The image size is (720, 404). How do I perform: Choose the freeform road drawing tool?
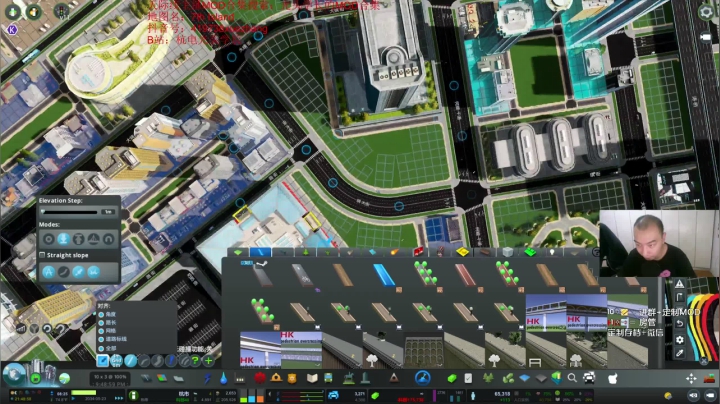pyautogui.click(x=157, y=361)
